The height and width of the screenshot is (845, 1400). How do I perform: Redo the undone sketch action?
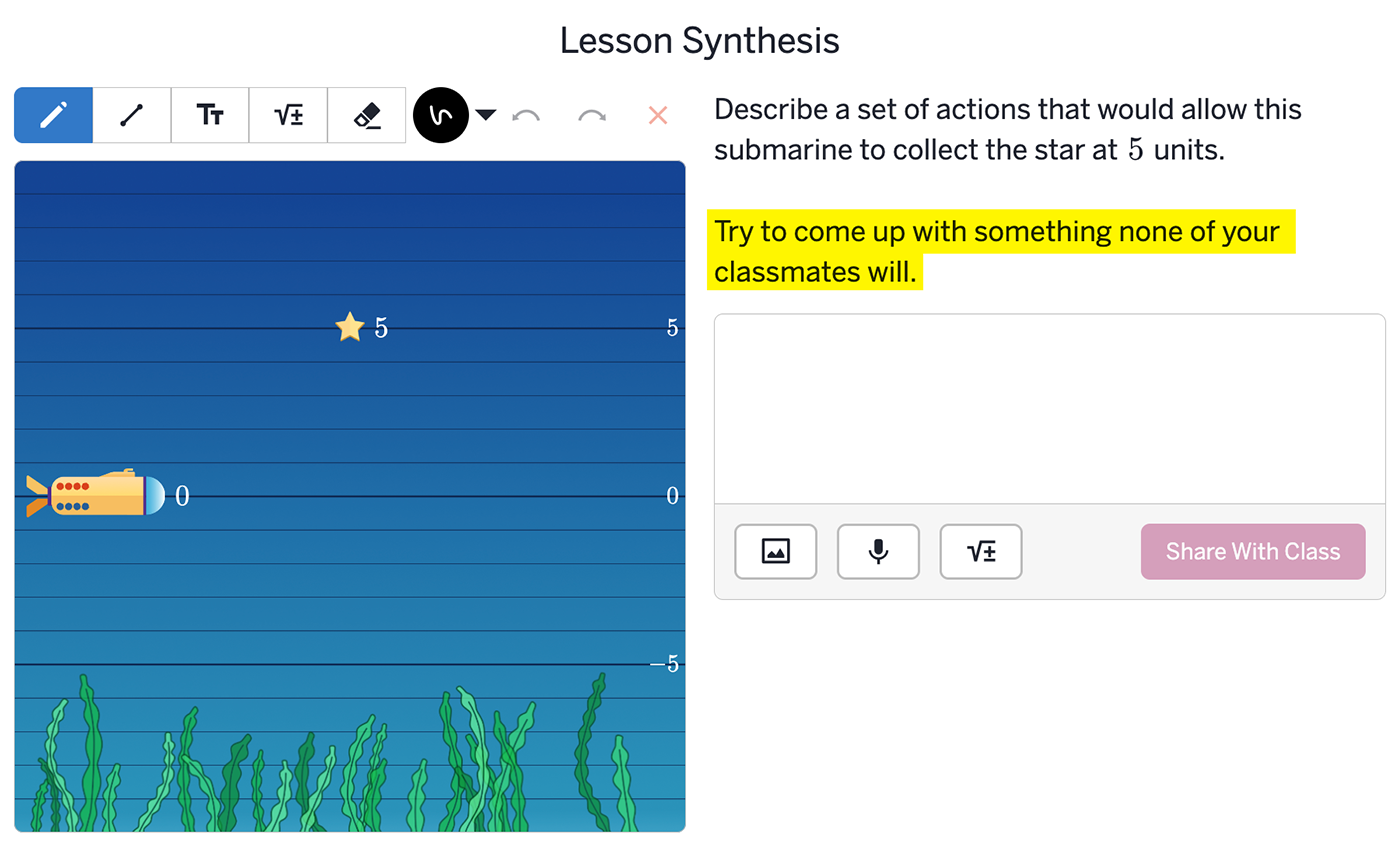coord(591,115)
